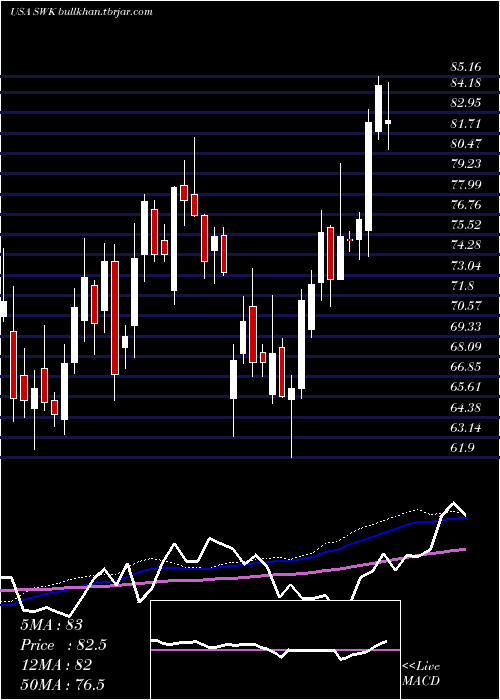Click the 68.09 price axis label
Screen dimensions: 500x700
coord(466,347)
